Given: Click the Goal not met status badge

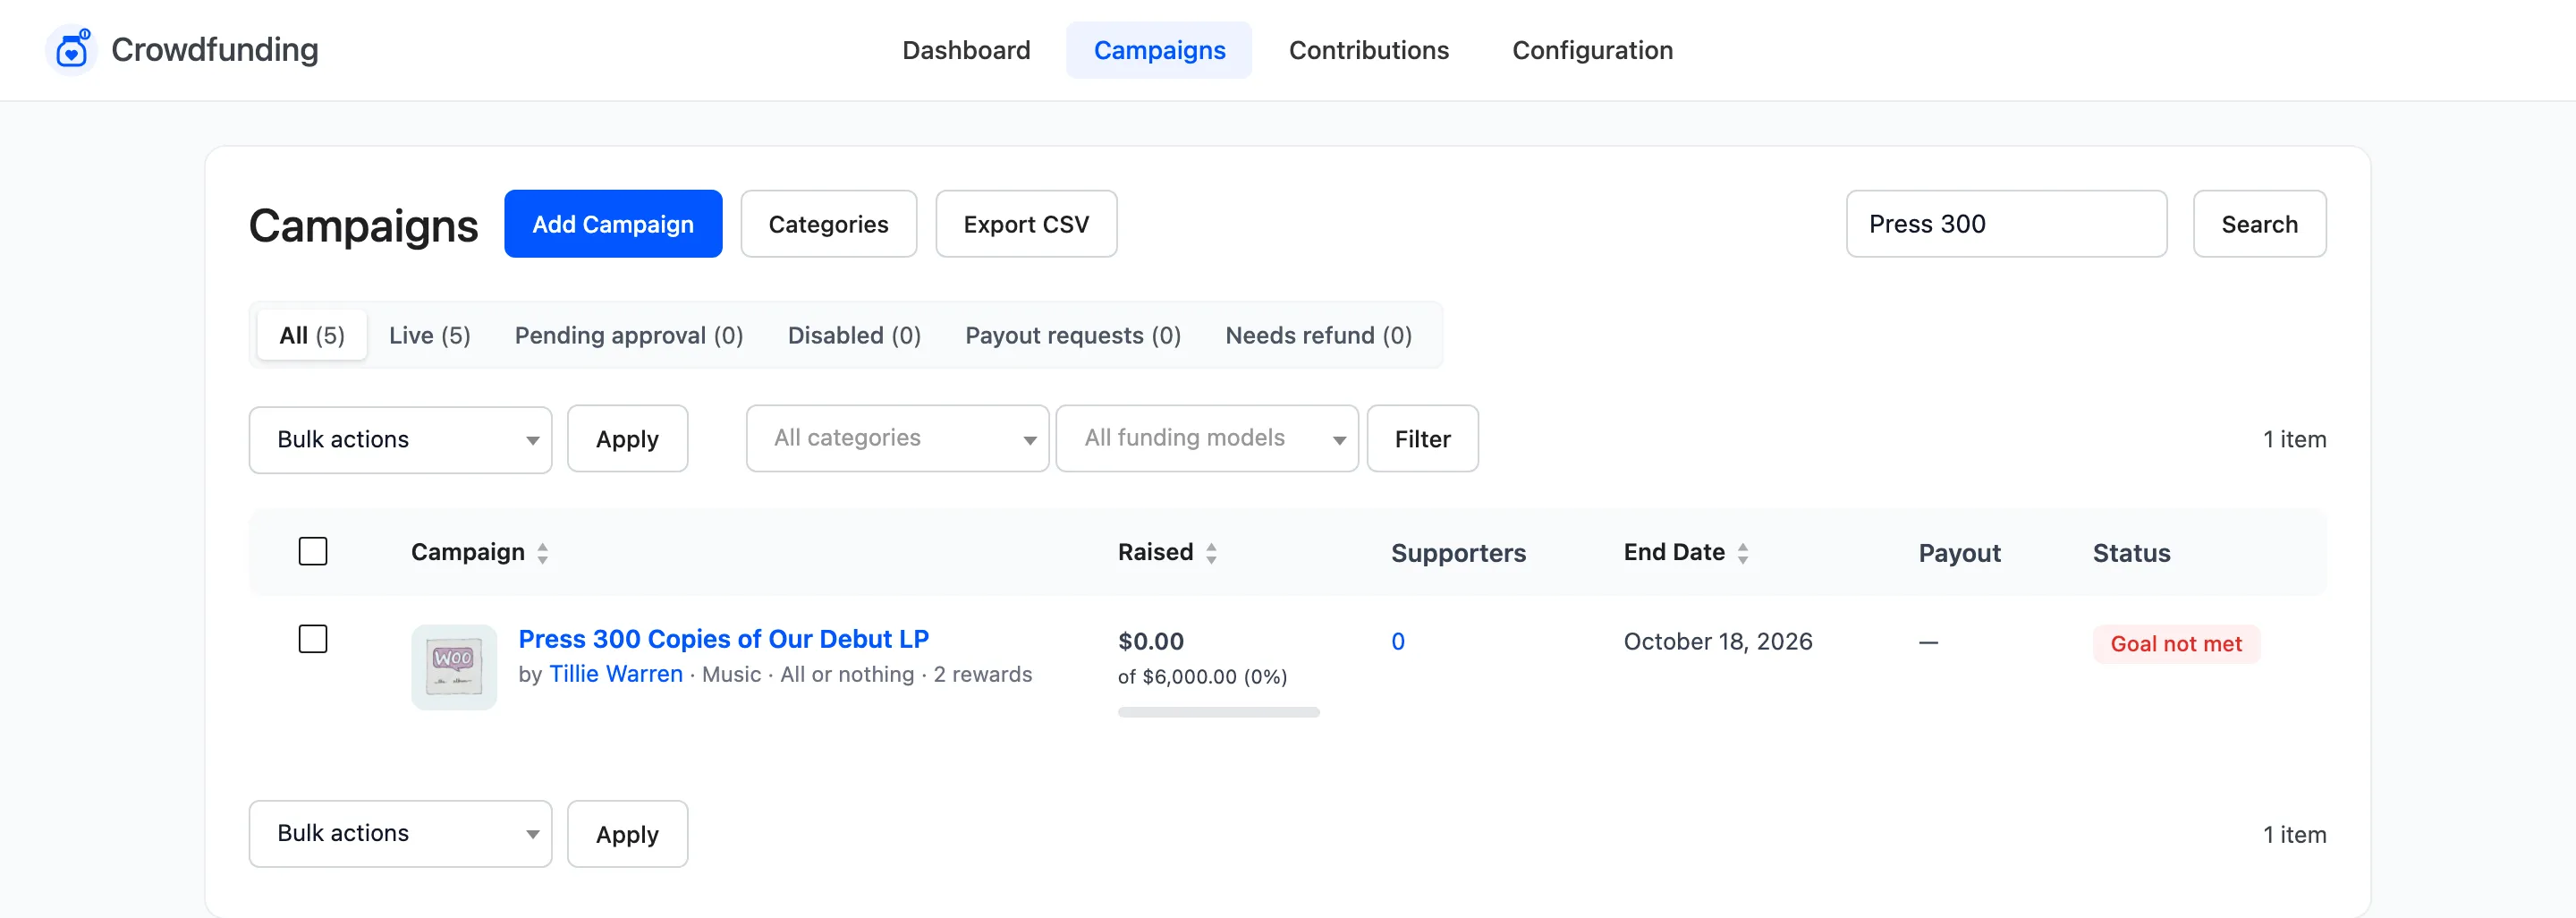Looking at the screenshot, I should coord(2176,644).
